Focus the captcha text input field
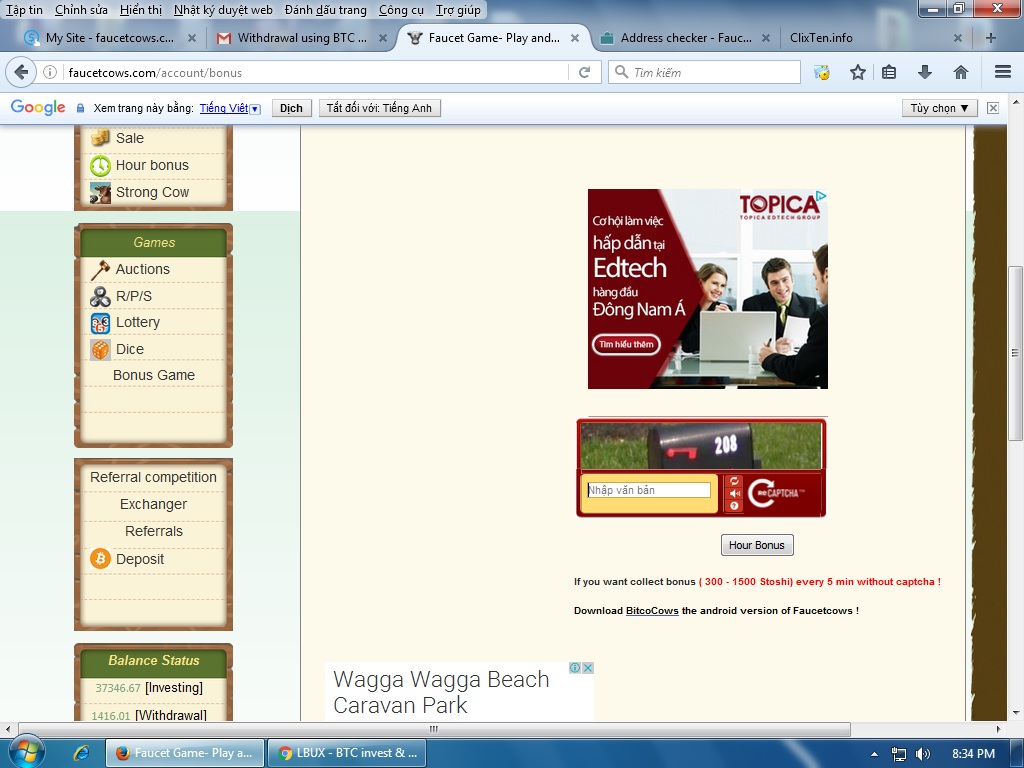This screenshot has width=1024, height=768. pyautogui.click(x=648, y=490)
